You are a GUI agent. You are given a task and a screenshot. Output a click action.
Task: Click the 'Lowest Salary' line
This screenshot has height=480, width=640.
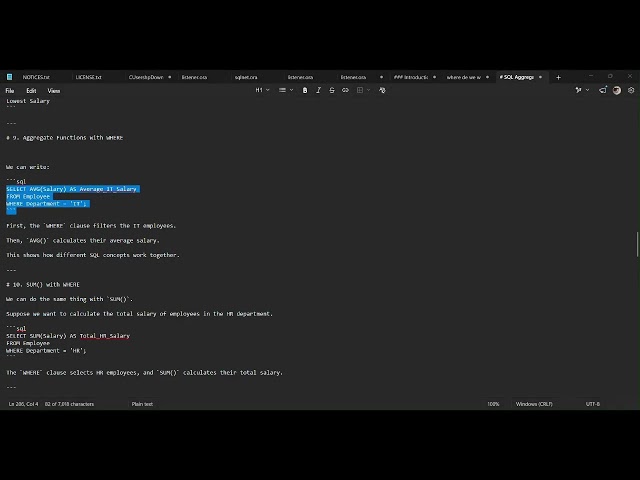(x=28, y=101)
